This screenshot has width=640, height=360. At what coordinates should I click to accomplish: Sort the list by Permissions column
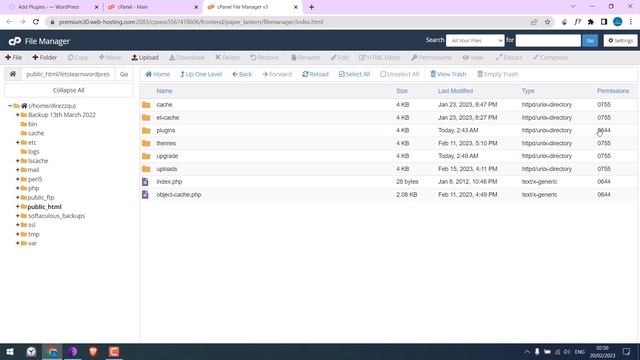pos(613,91)
